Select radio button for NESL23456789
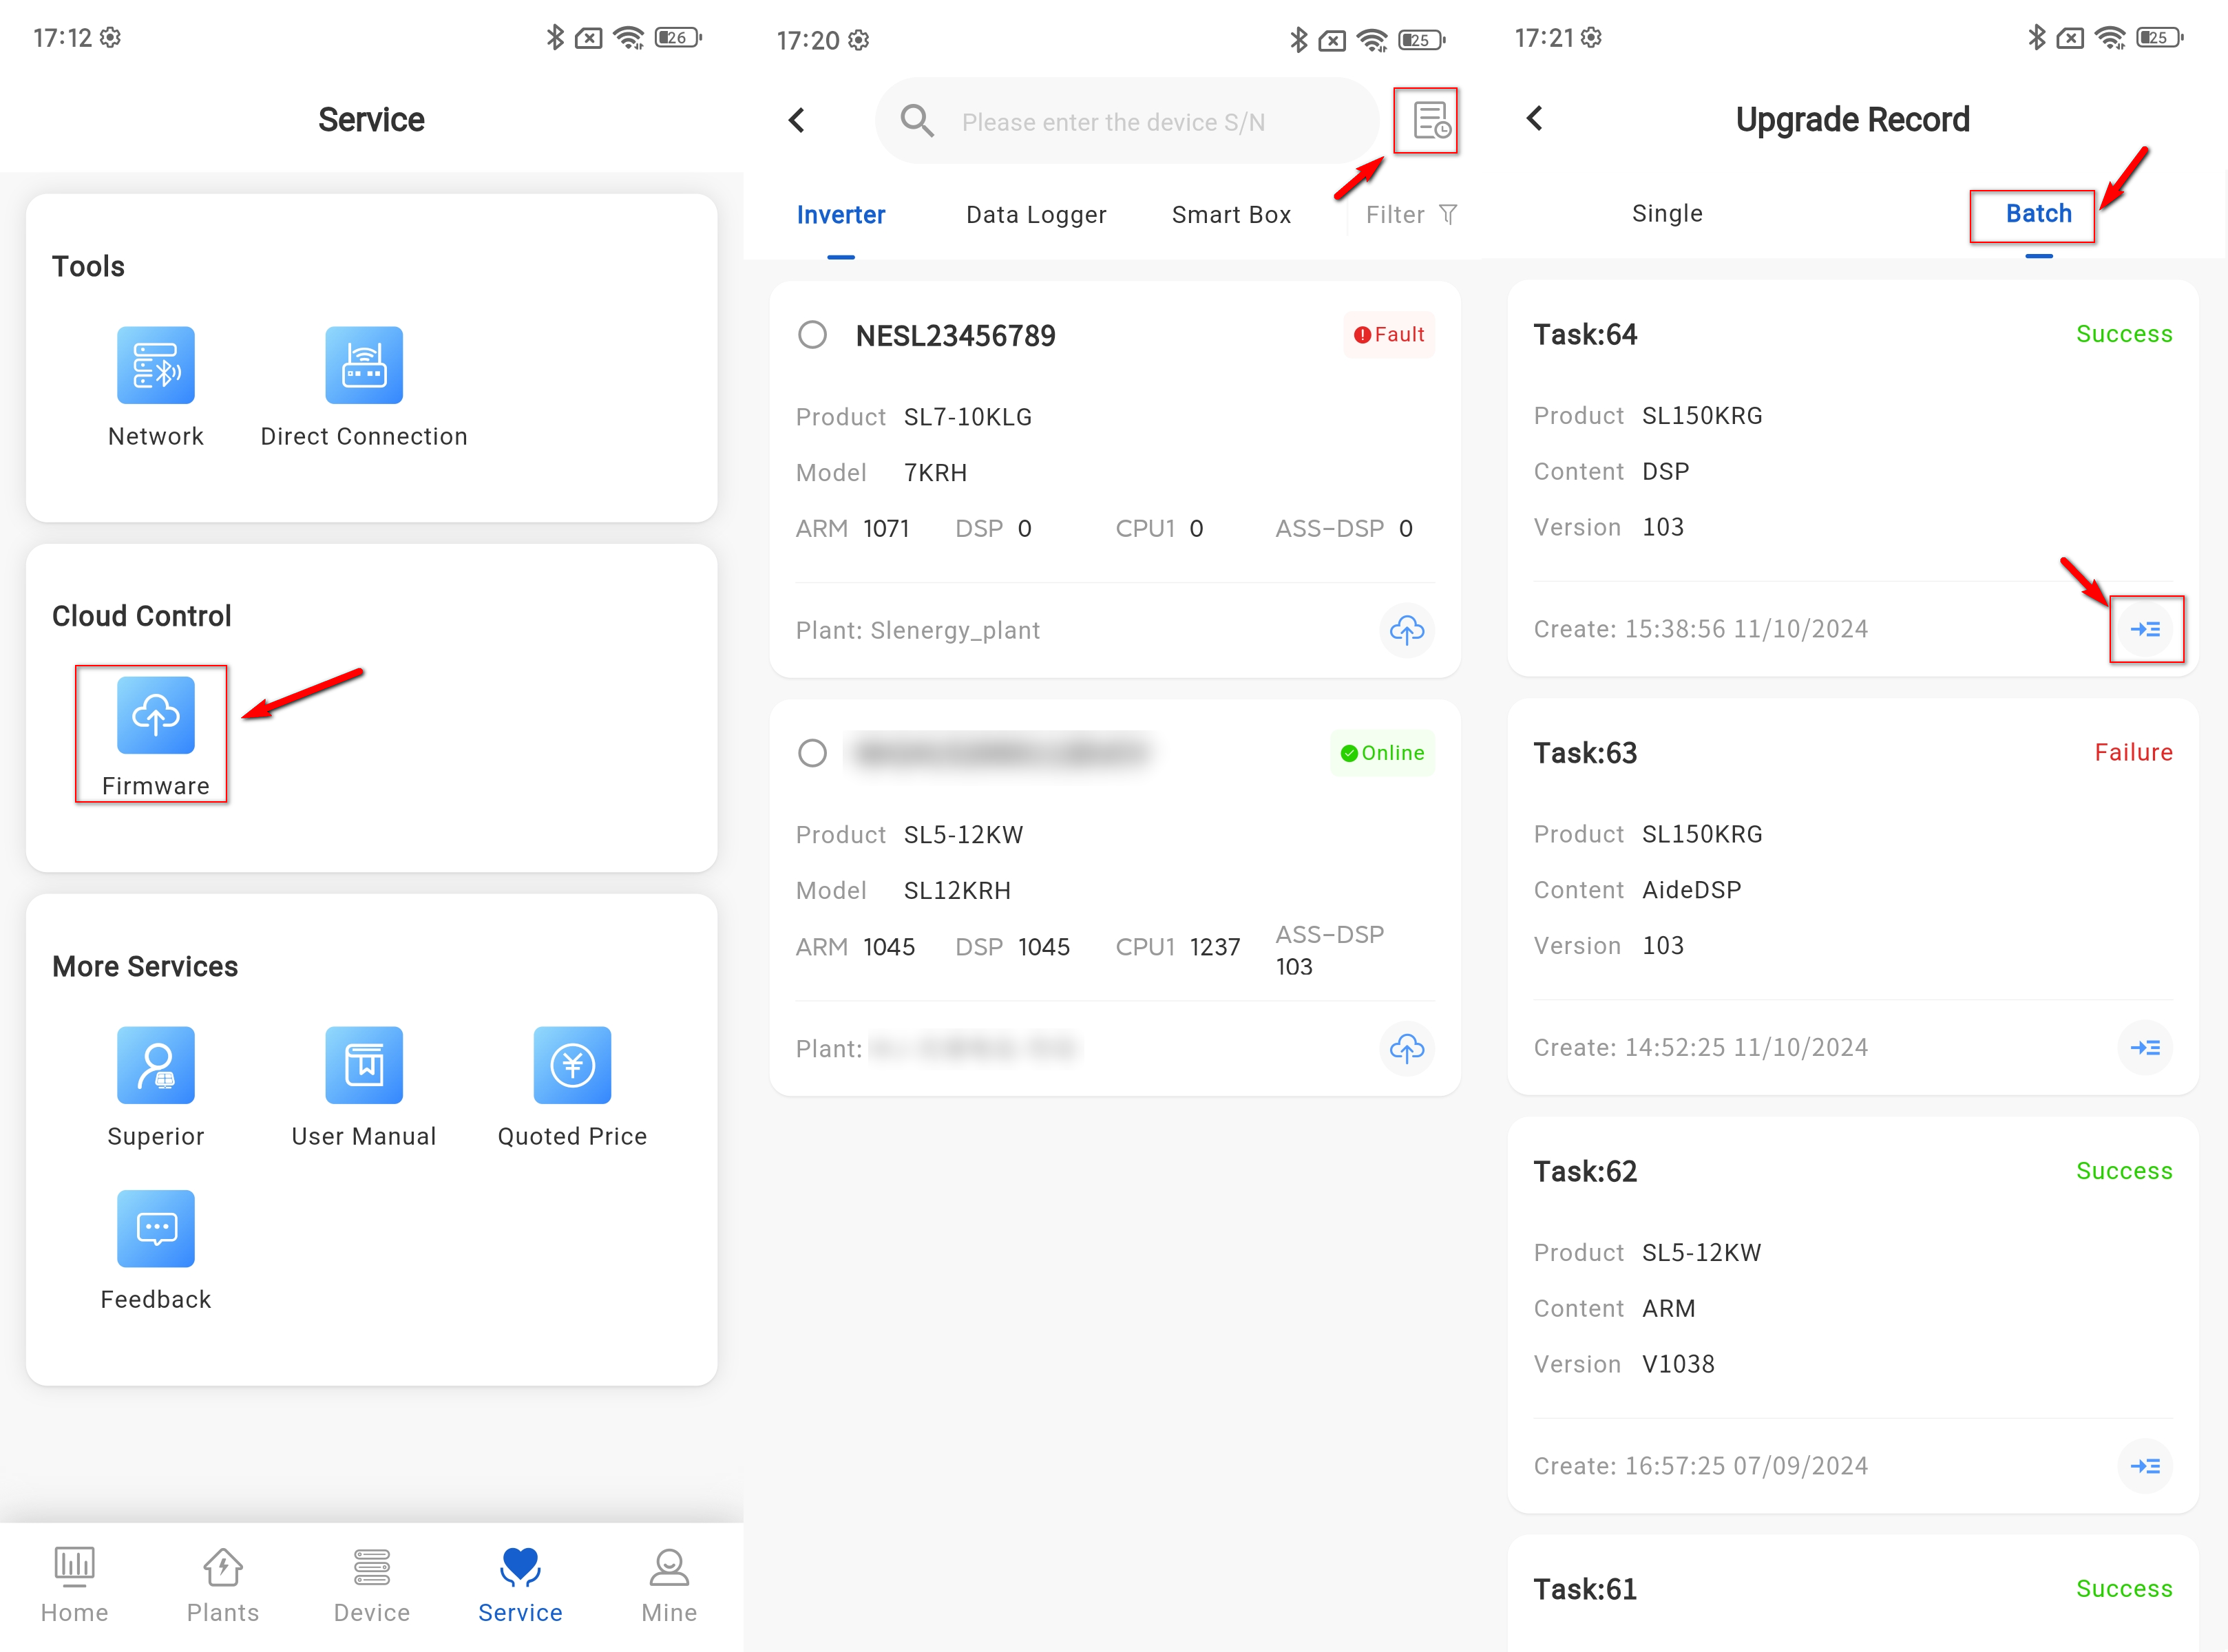Image resolution: width=2228 pixels, height=1652 pixels. coord(812,334)
